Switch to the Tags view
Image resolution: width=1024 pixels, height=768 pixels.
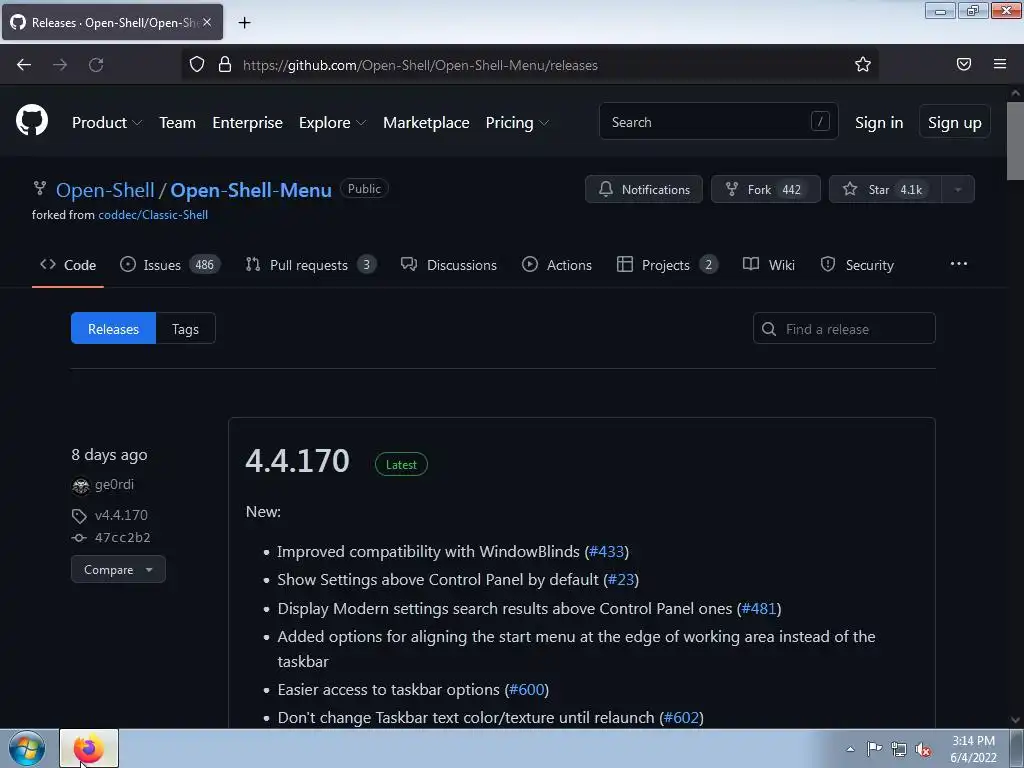point(185,328)
